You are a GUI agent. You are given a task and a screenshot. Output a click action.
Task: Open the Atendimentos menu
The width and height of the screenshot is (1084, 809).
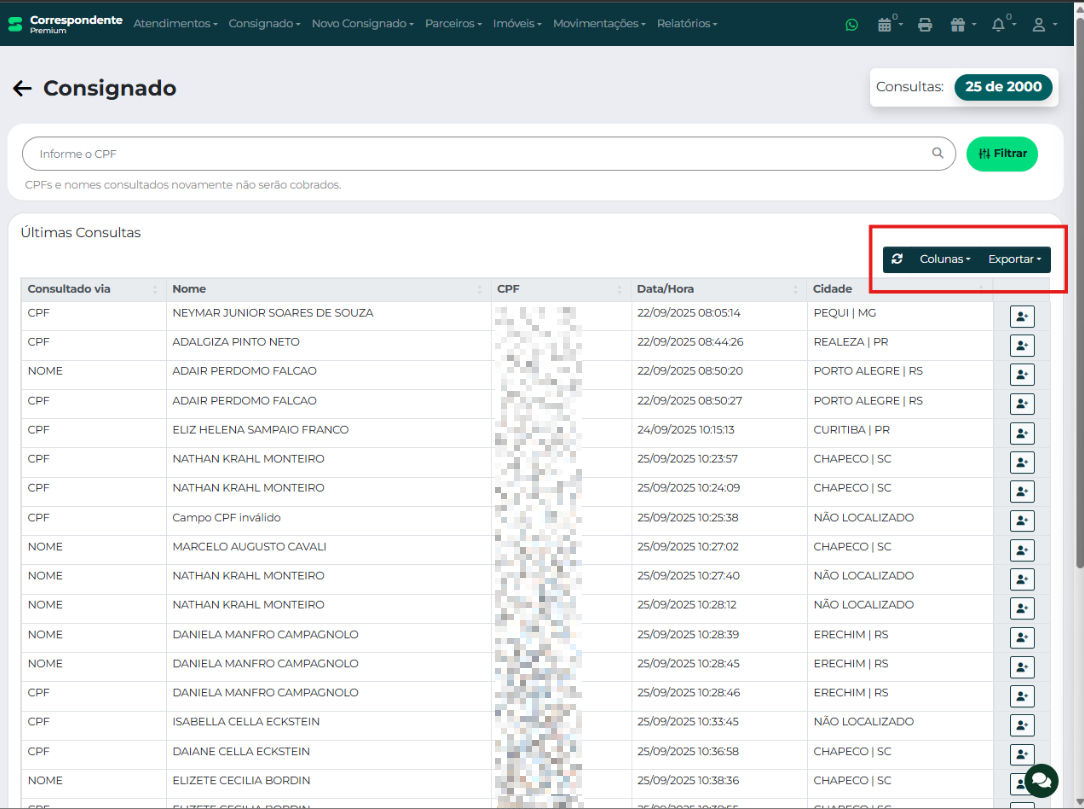tap(175, 23)
